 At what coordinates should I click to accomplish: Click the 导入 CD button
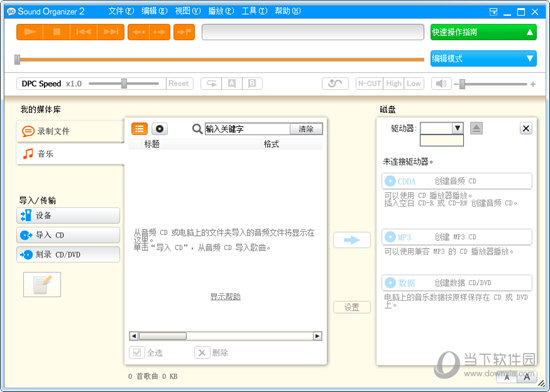pos(68,235)
